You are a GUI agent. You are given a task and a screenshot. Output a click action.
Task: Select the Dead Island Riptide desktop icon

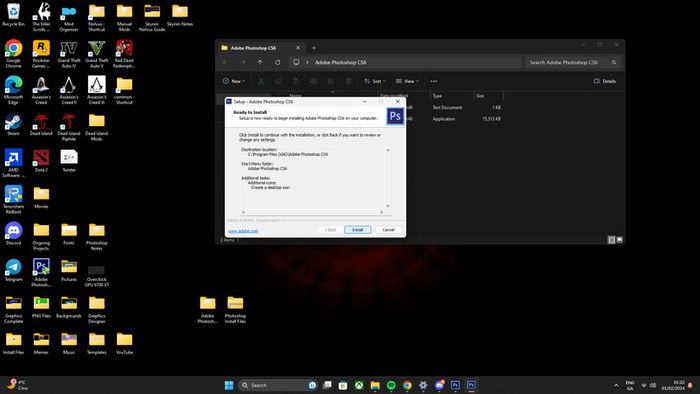click(x=69, y=127)
